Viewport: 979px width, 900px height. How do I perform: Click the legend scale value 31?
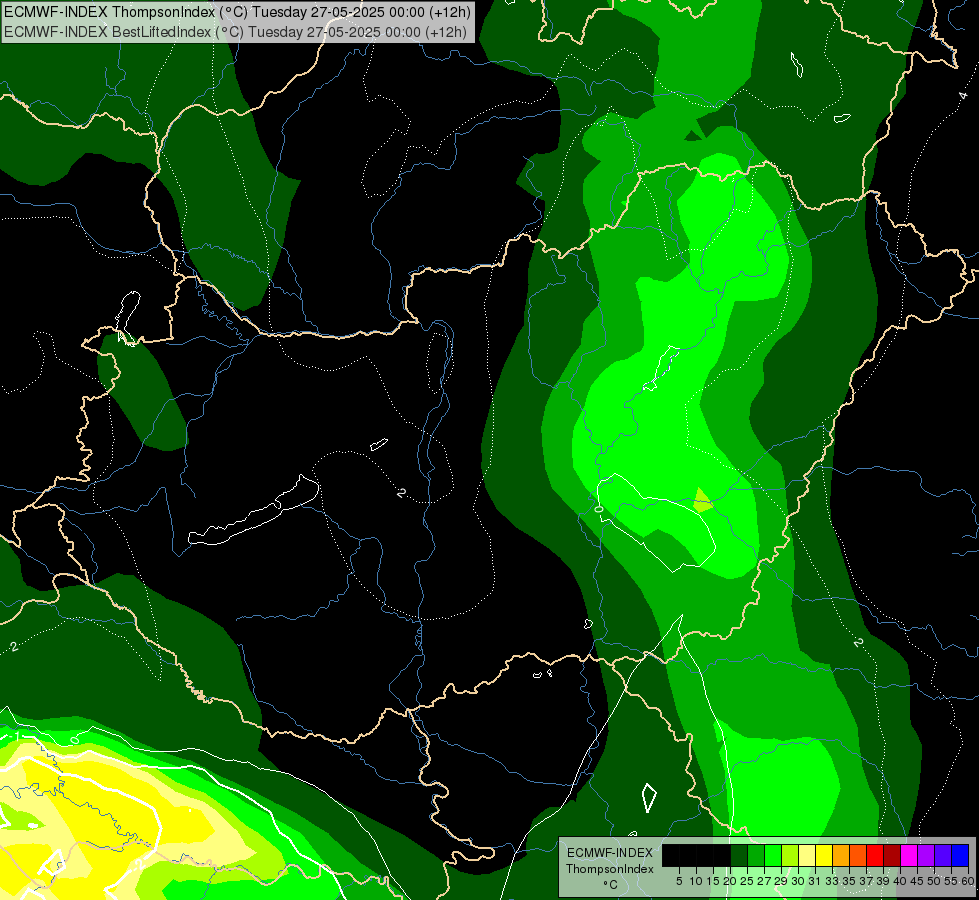pos(815,881)
